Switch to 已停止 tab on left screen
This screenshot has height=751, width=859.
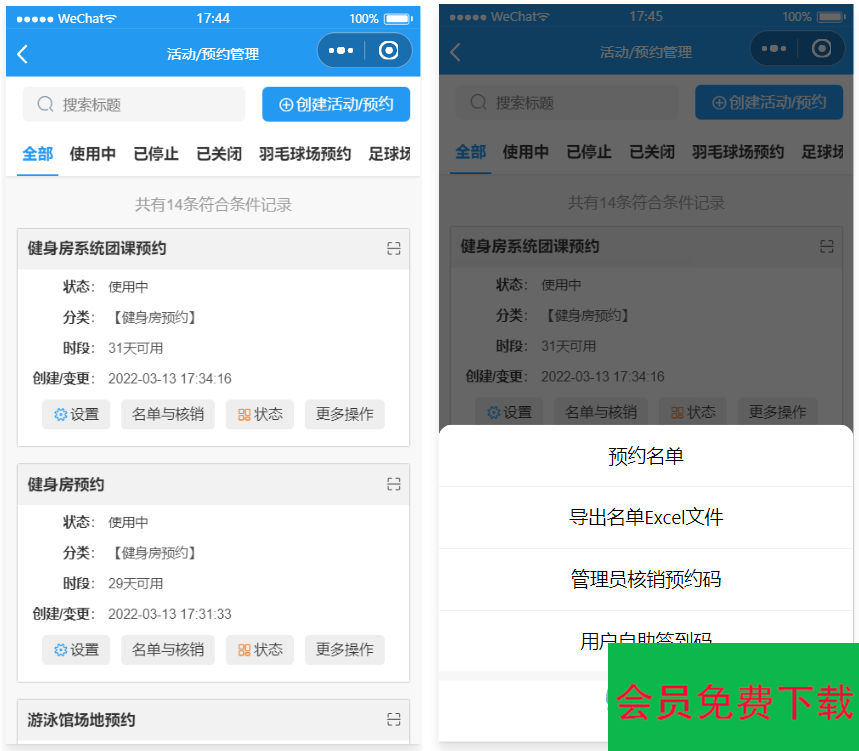[x=156, y=154]
